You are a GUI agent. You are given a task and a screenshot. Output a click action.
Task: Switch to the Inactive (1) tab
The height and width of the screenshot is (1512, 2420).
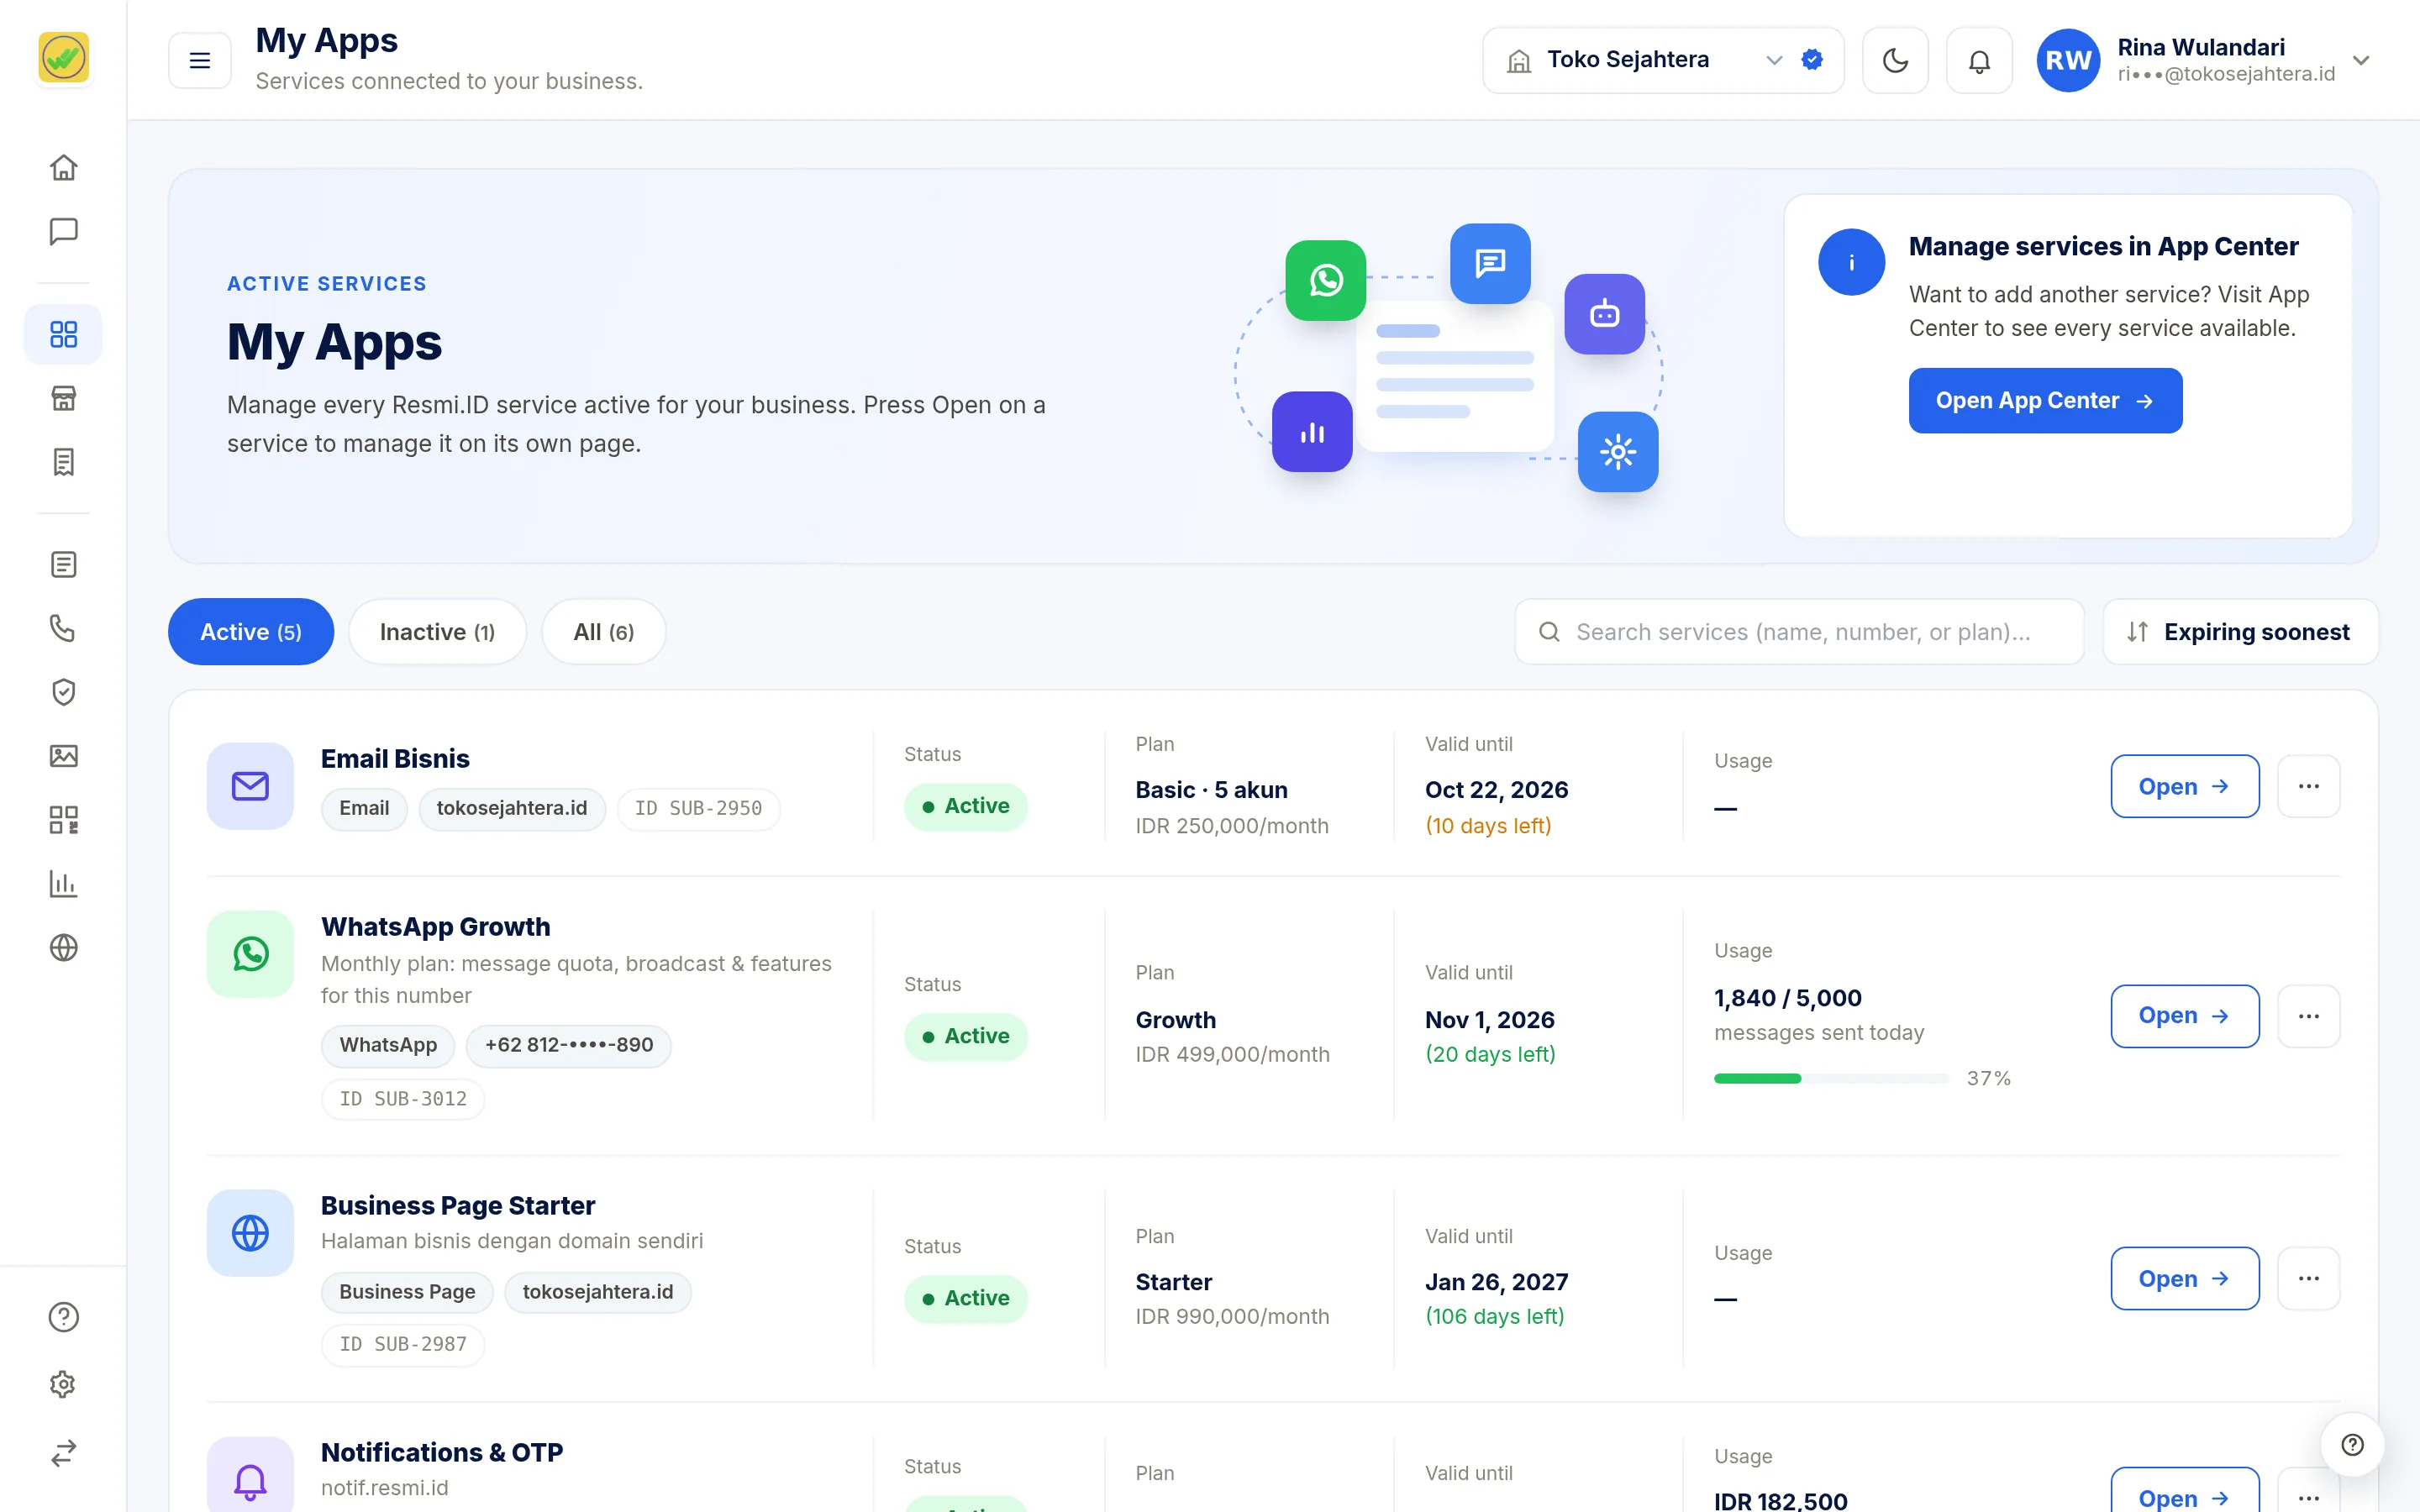[x=437, y=632]
